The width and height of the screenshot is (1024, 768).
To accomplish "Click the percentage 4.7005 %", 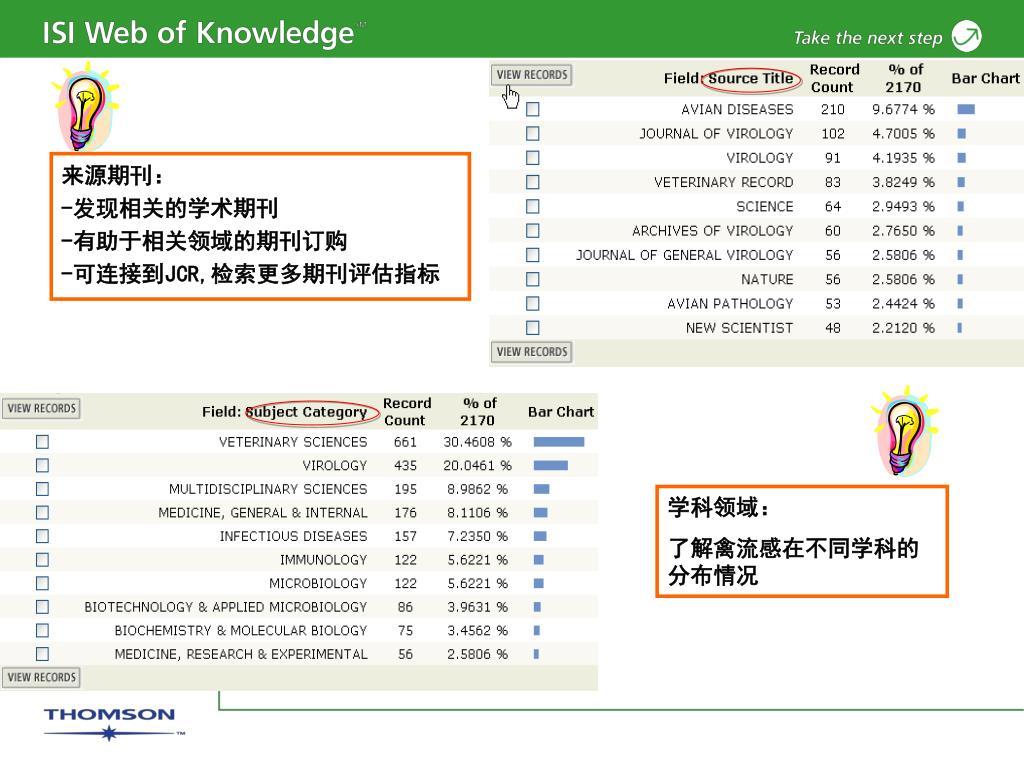I will tap(903, 133).
